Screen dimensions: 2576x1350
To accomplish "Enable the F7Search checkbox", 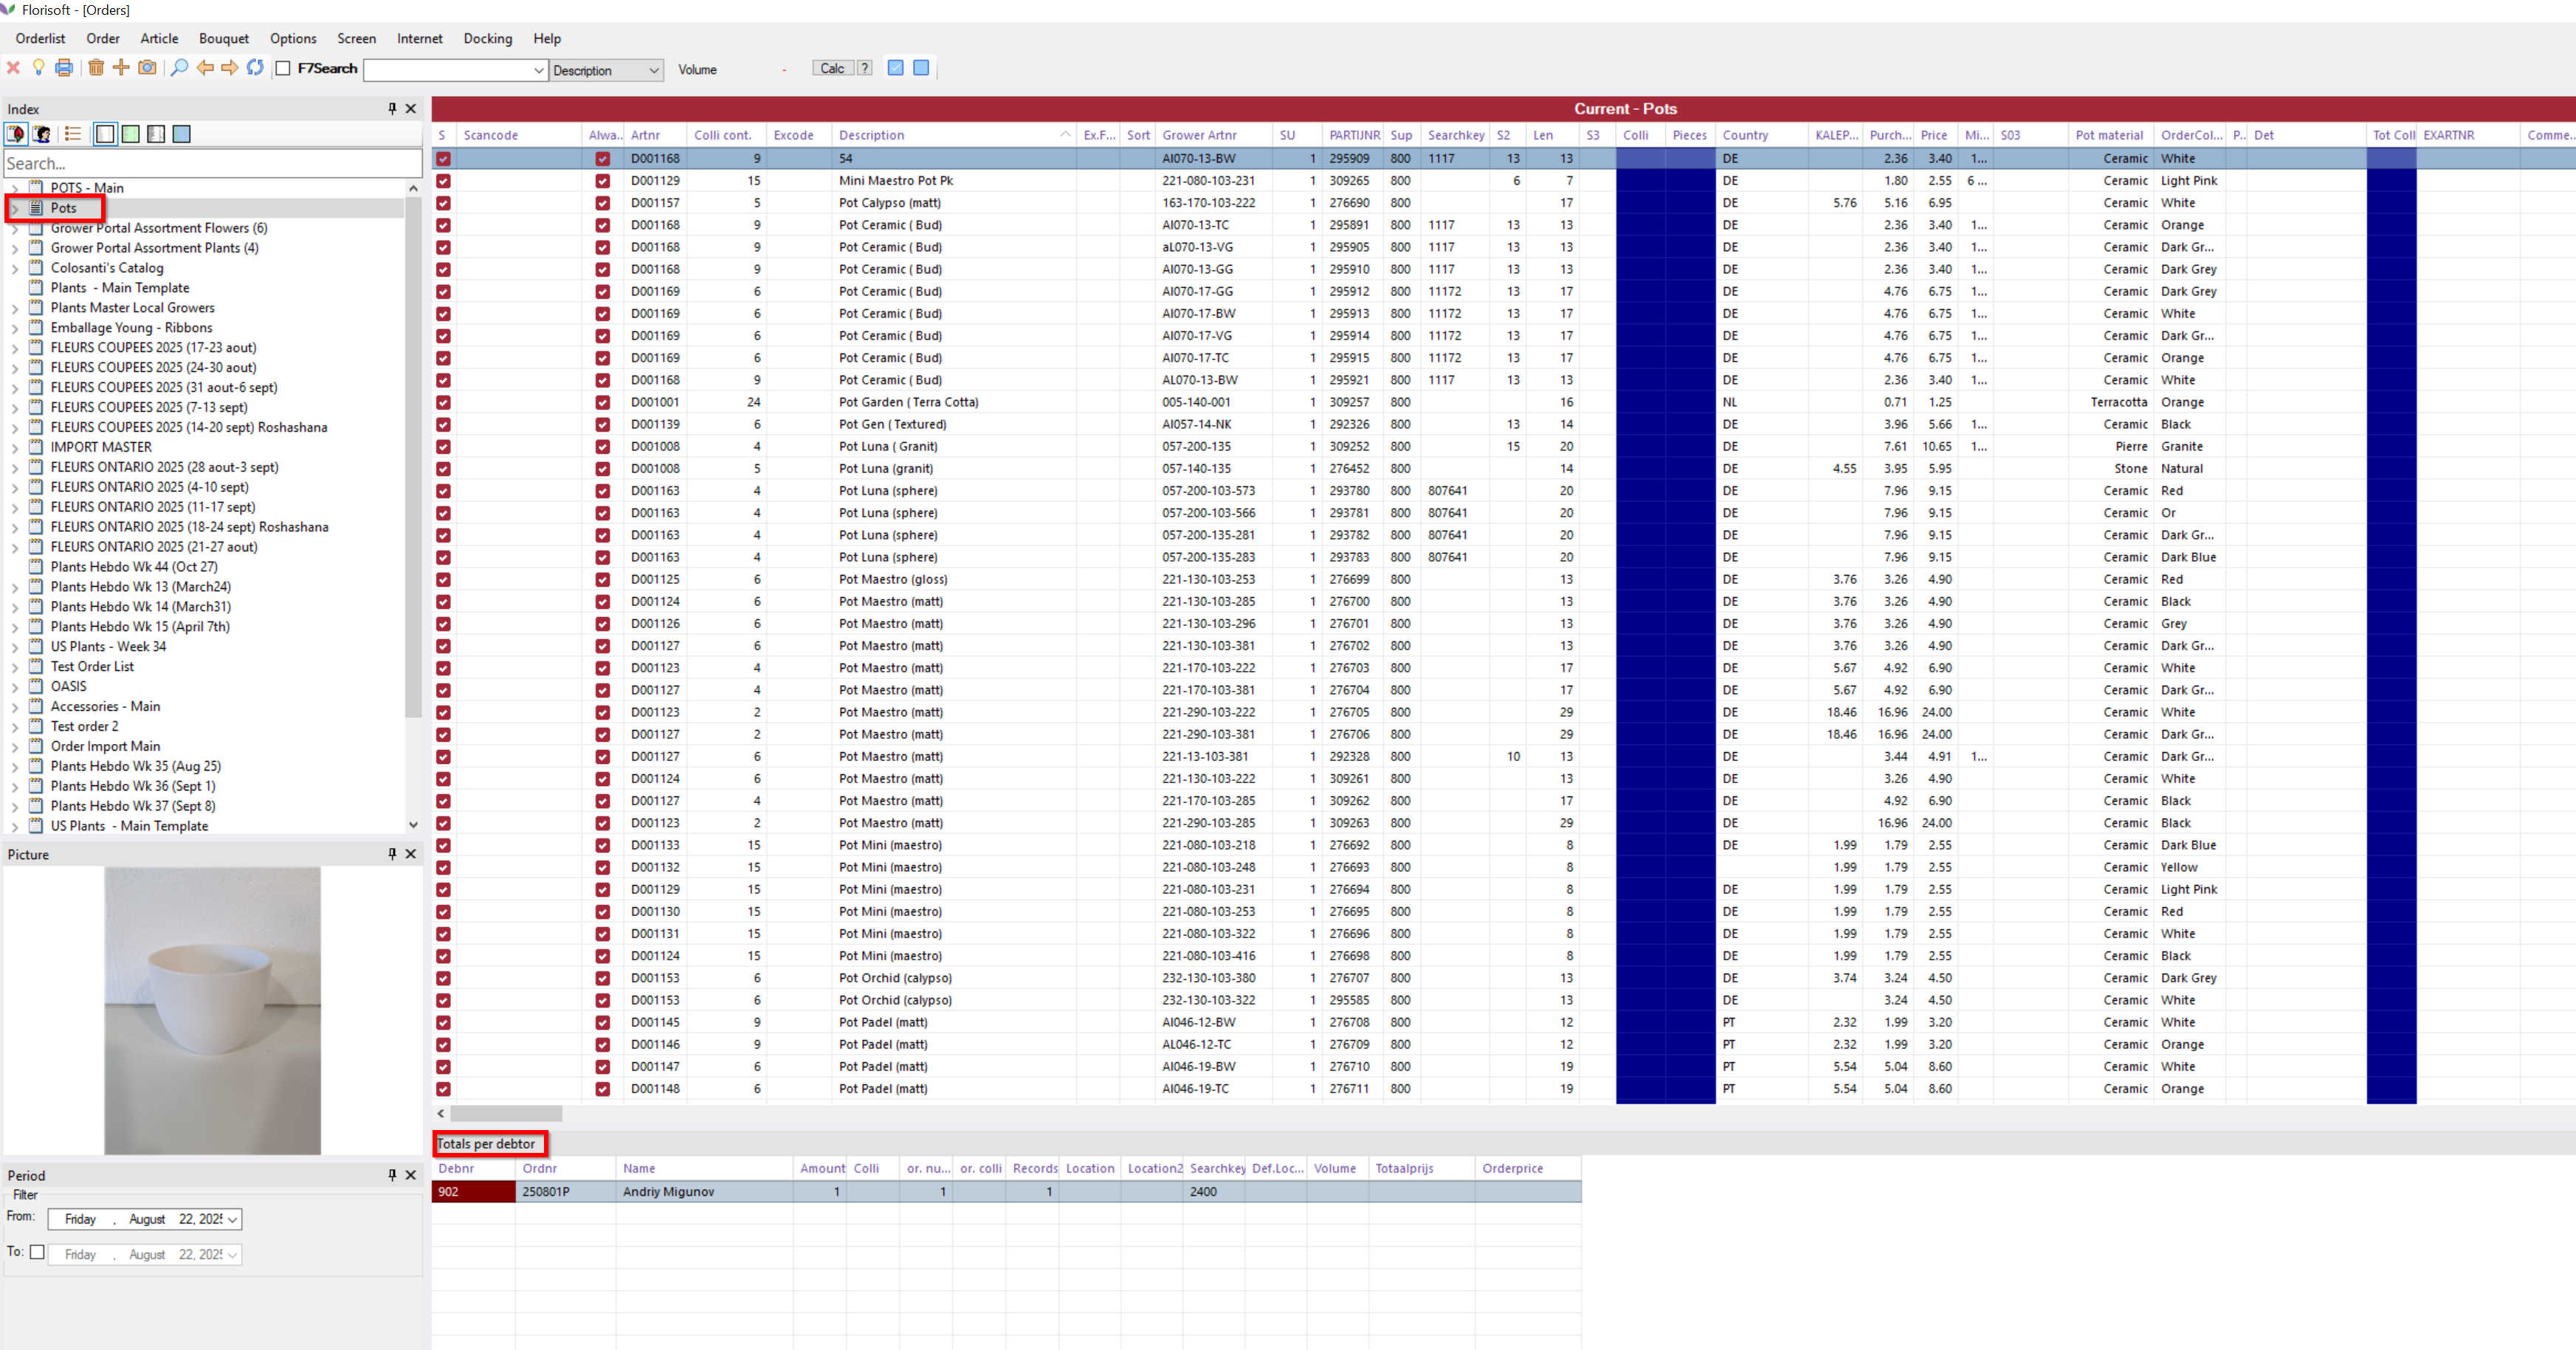I will 283,69.
